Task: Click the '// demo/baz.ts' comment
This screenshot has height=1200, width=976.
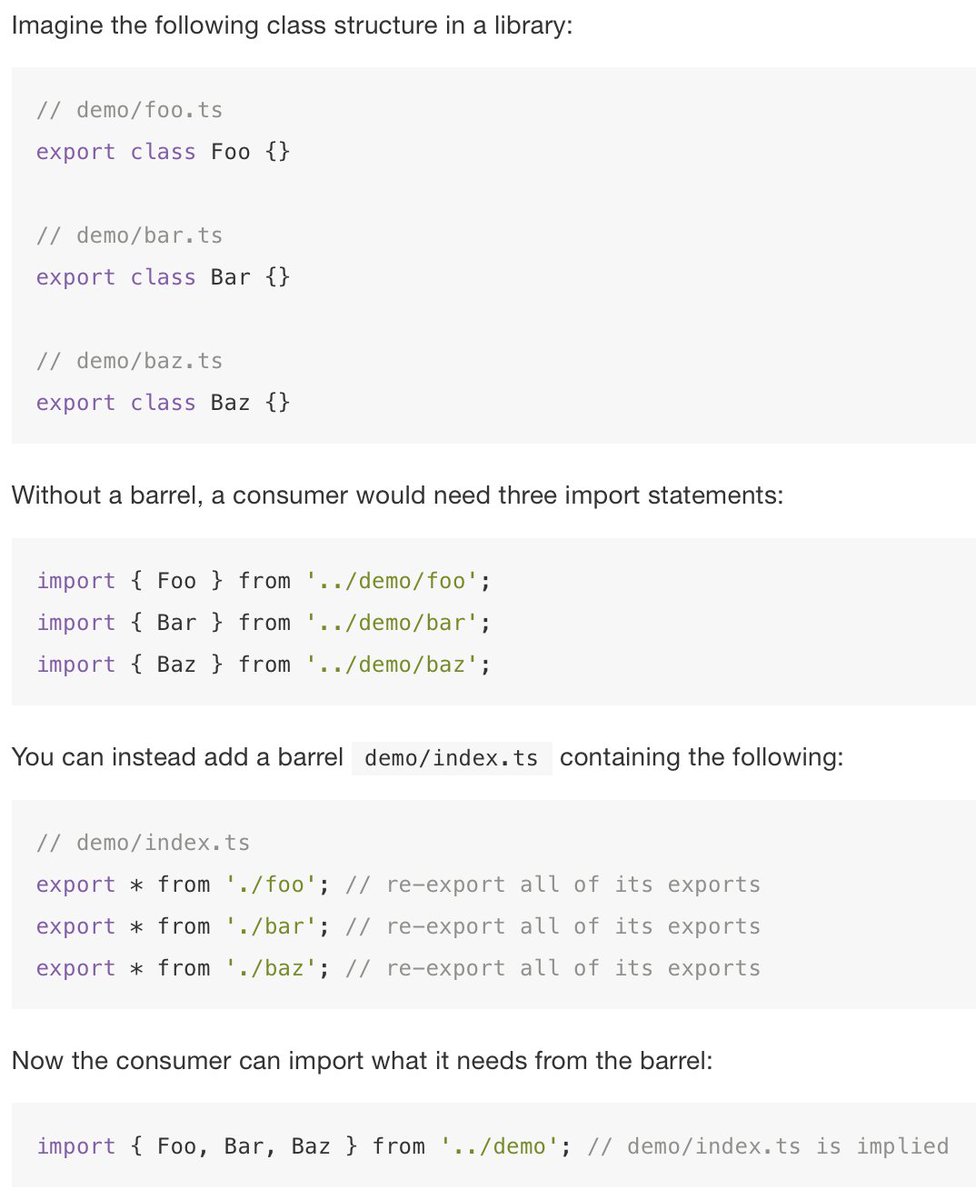Action: [129, 360]
